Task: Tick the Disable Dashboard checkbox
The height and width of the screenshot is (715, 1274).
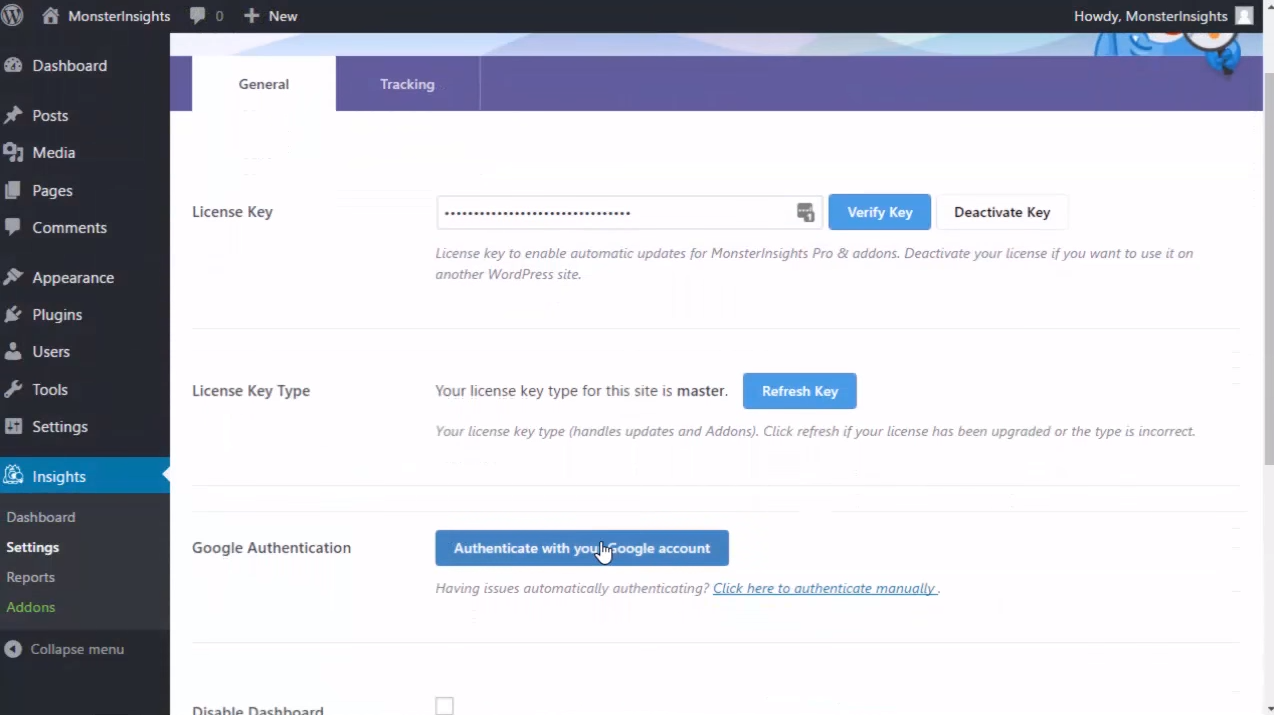Action: [x=444, y=706]
